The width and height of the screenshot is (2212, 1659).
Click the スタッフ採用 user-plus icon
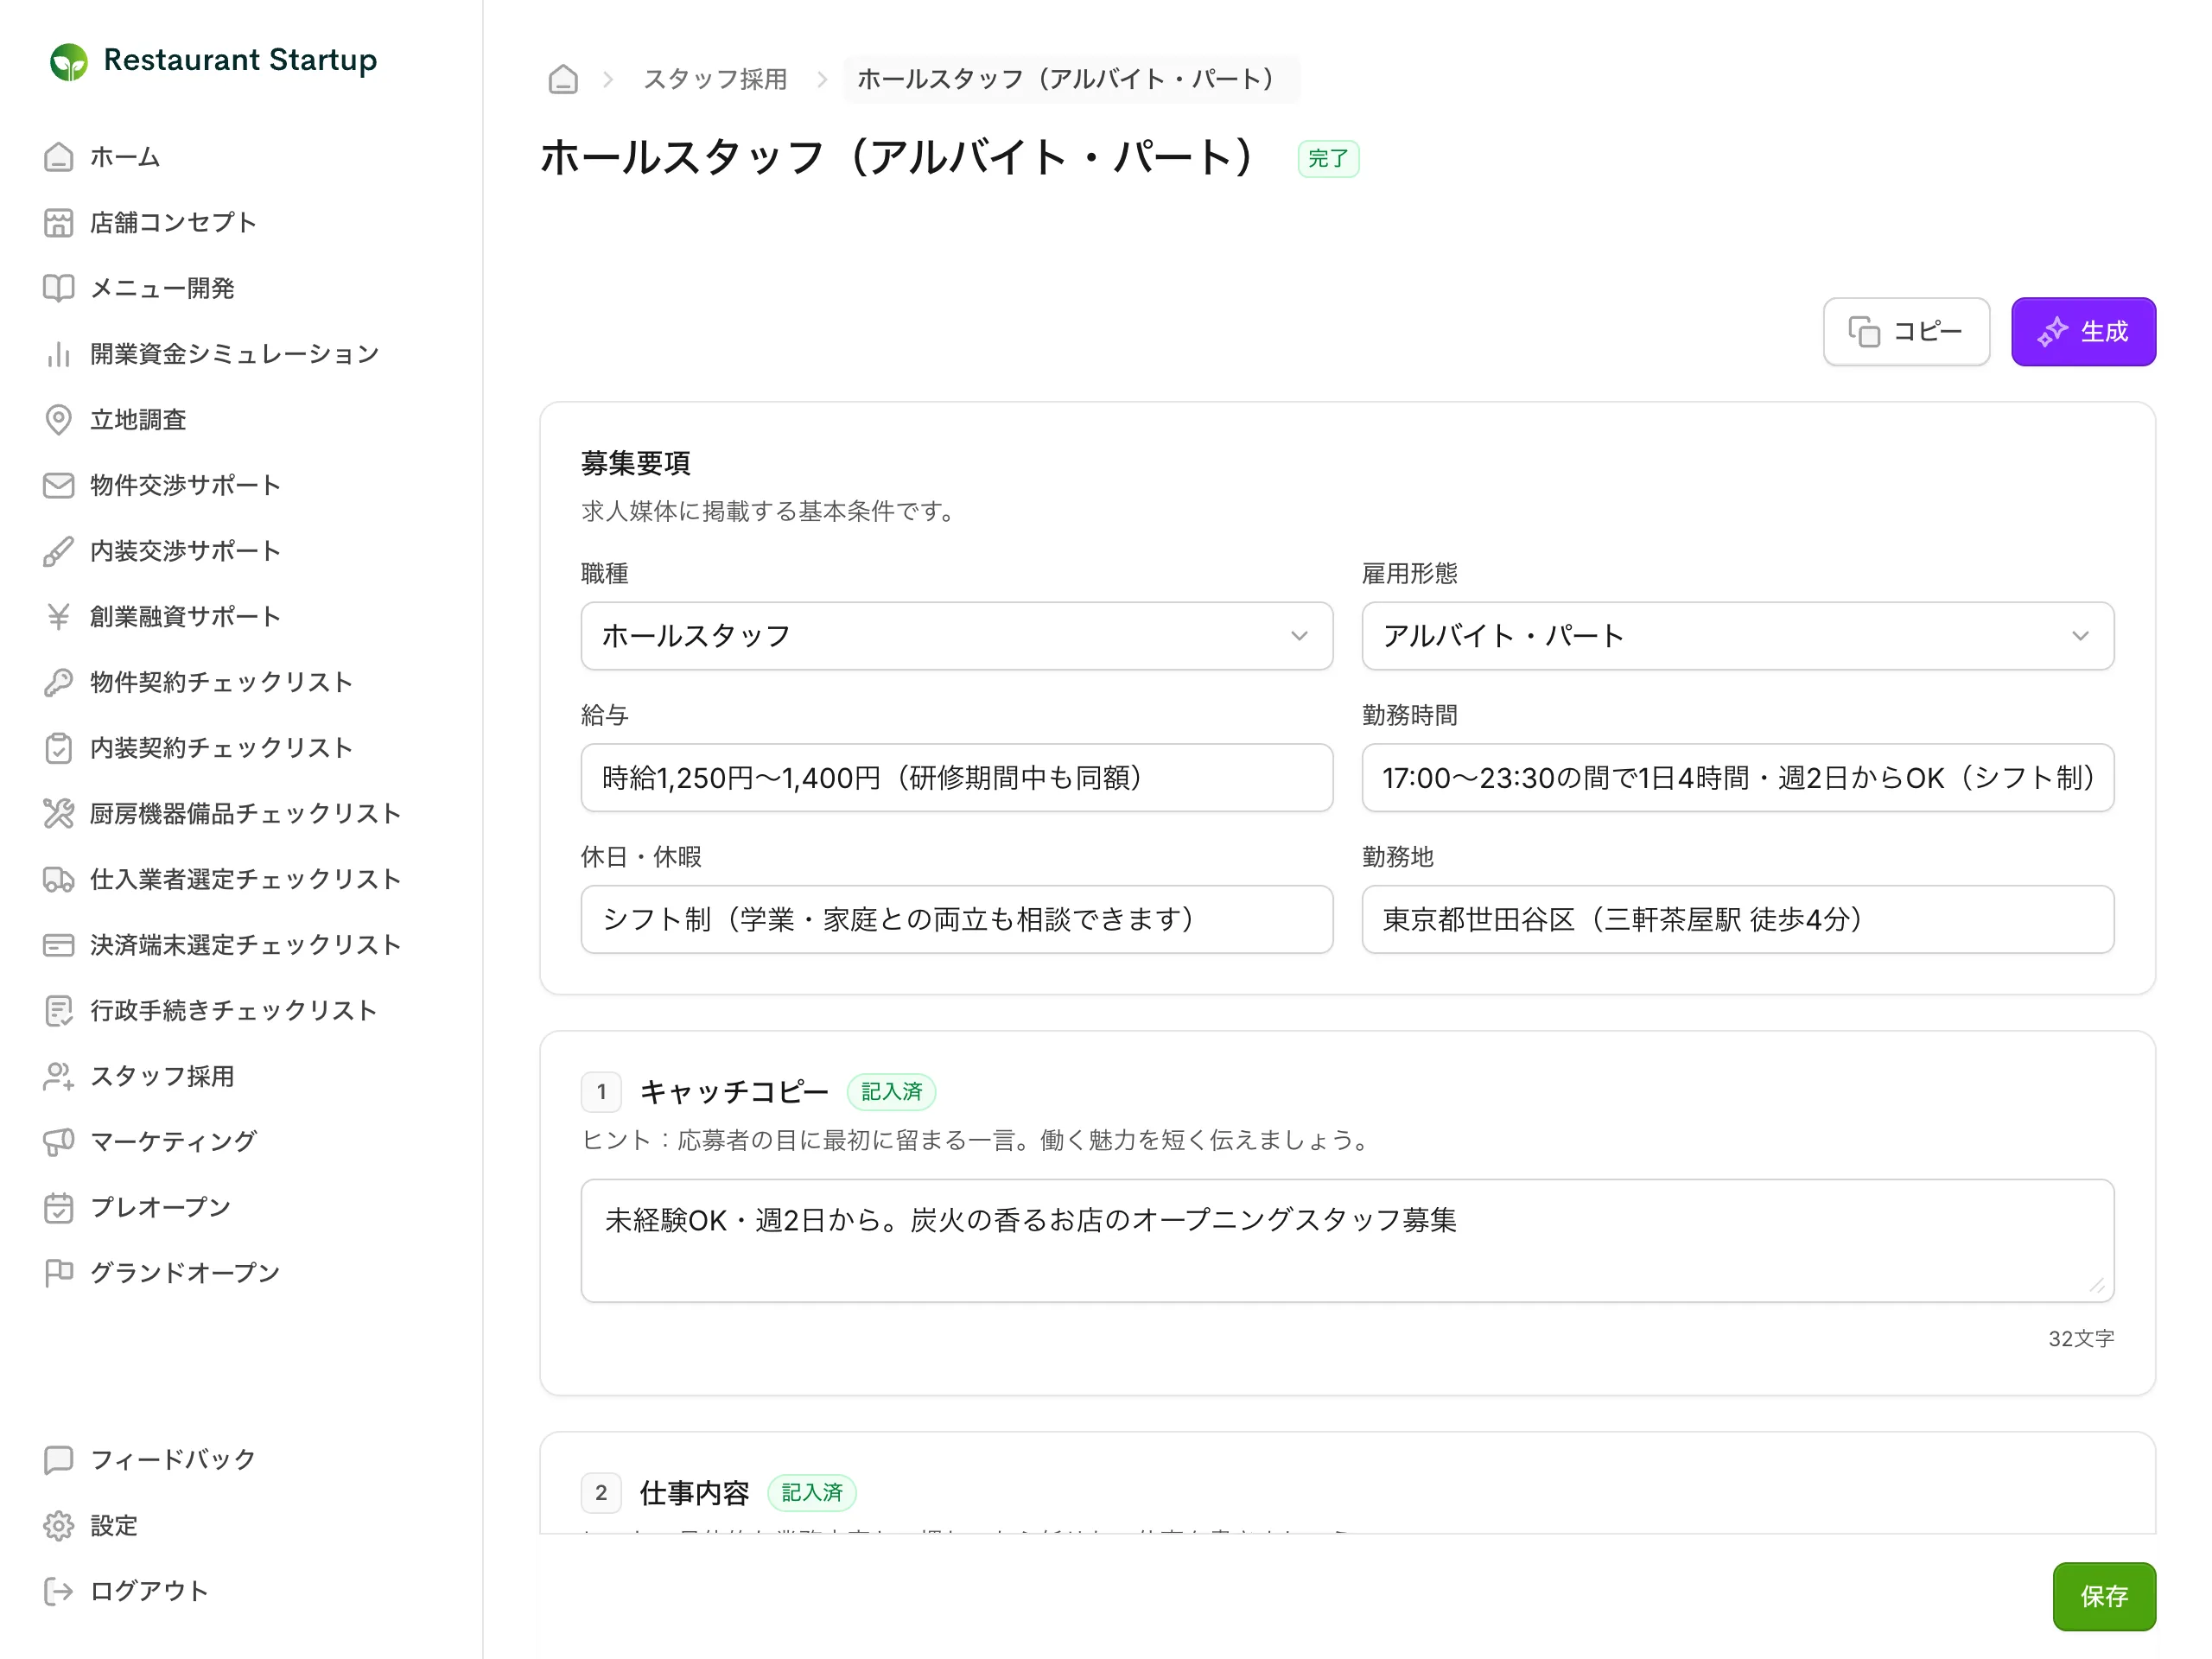click(x=58, y=1076)
